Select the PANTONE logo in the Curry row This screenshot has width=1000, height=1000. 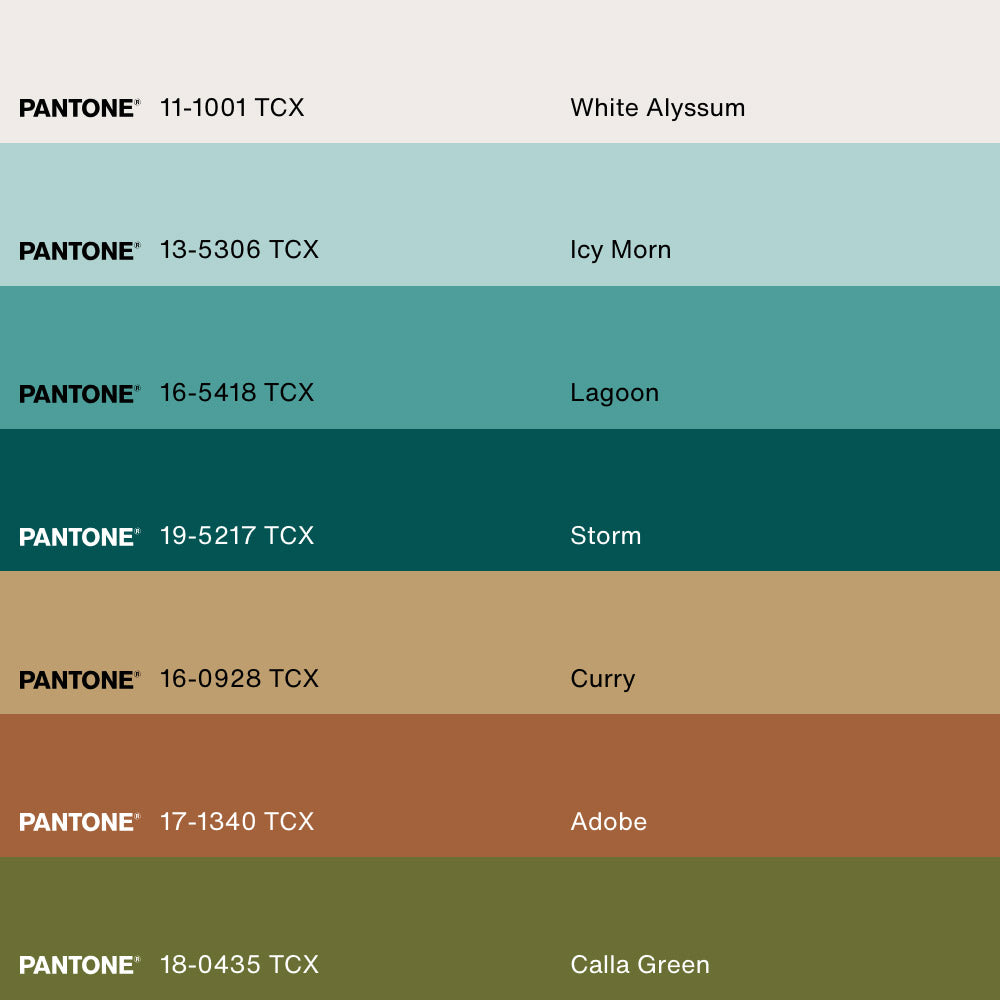(79, 680)
